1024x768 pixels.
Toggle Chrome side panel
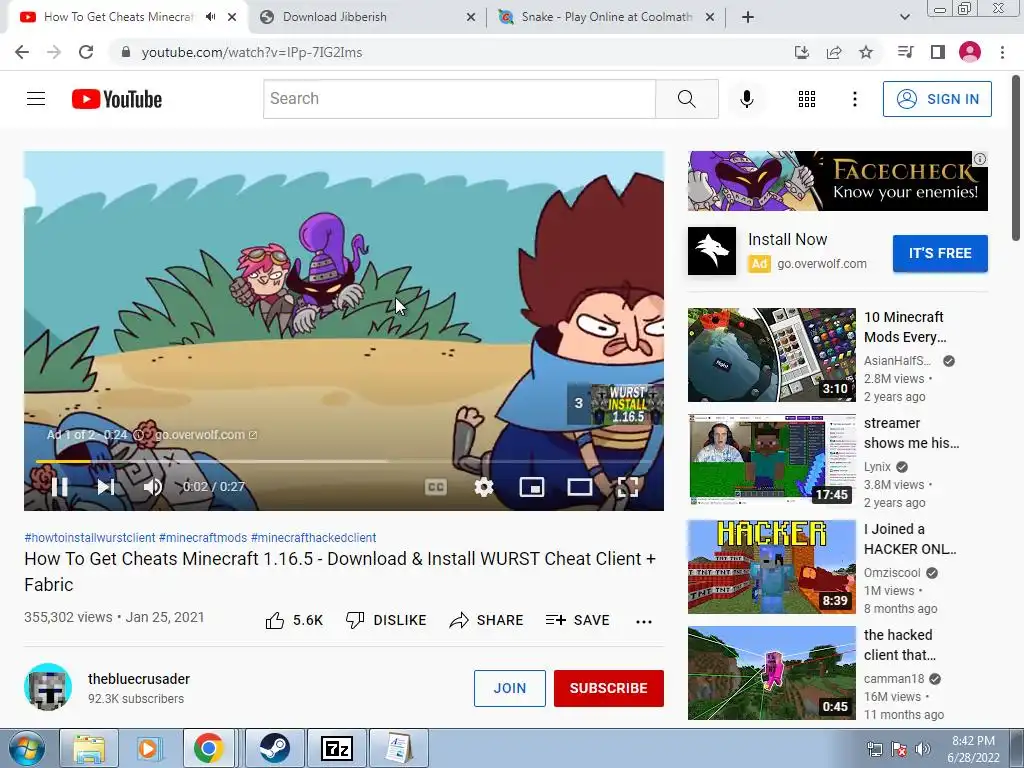[938, 52]
